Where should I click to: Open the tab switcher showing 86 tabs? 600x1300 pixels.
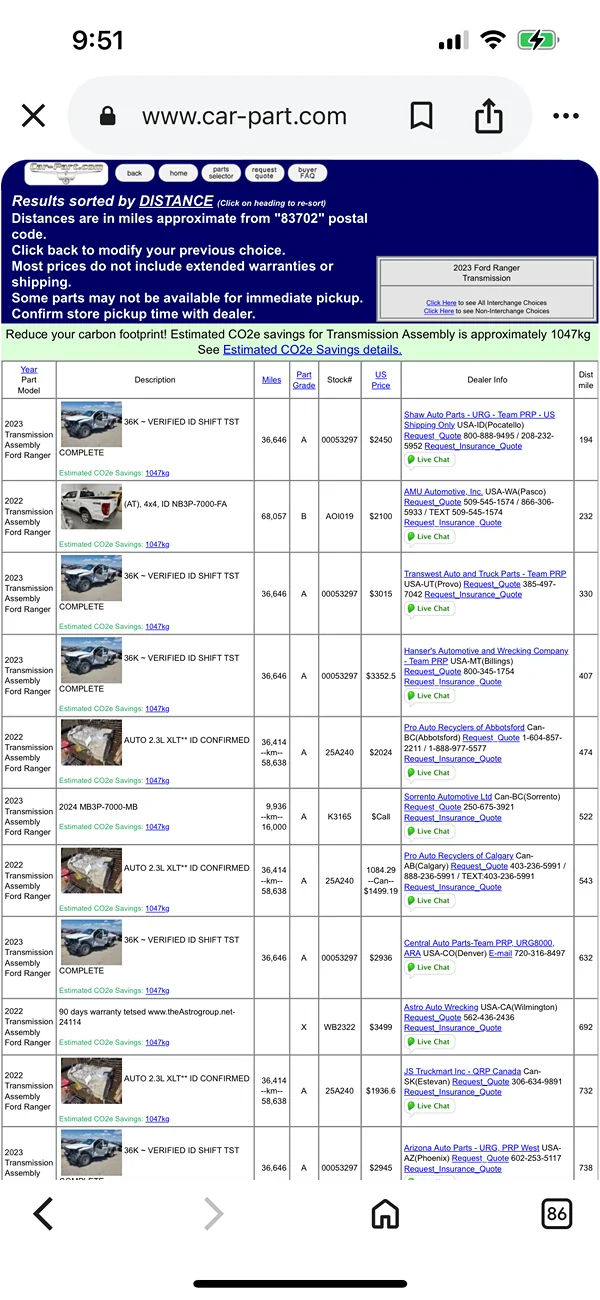point(557,1214)
